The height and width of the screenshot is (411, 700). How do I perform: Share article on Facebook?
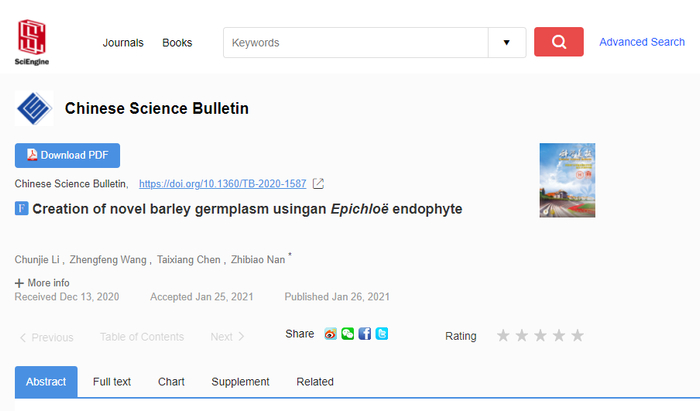coord(364,334)
